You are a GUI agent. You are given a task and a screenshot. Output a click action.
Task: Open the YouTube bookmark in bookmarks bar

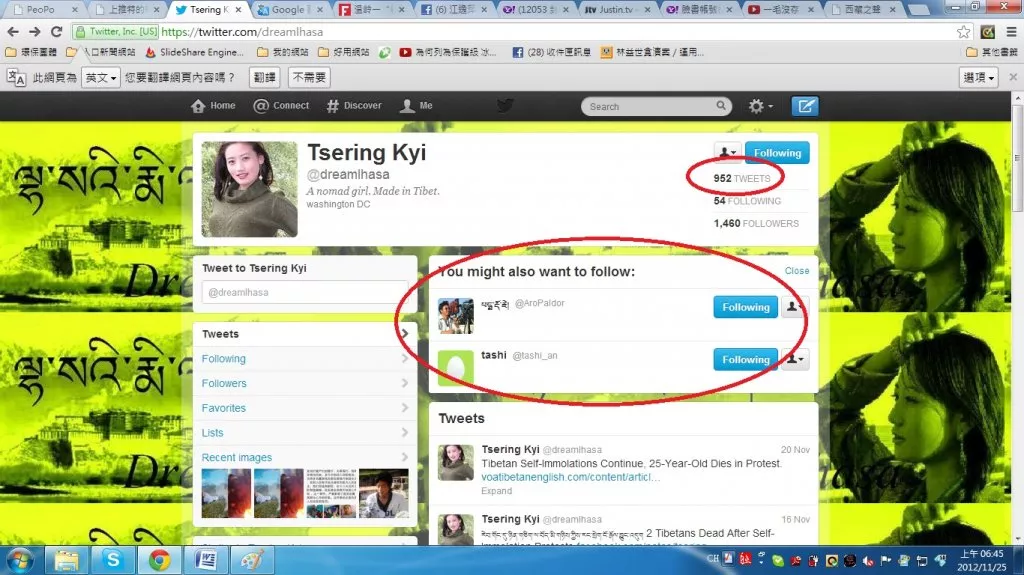coord(449,52)
